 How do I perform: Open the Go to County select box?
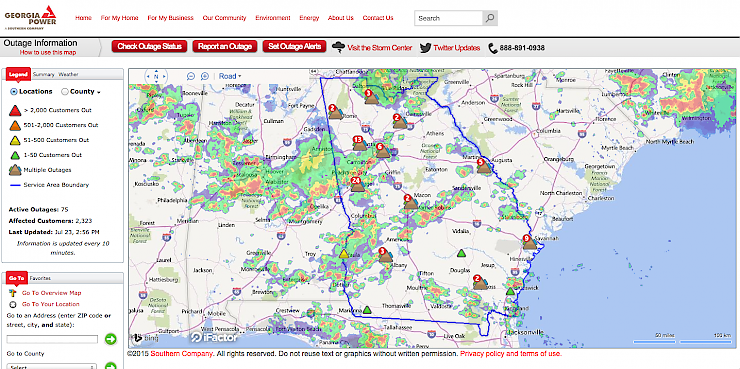pyautogui.click(x=52, y=366)
